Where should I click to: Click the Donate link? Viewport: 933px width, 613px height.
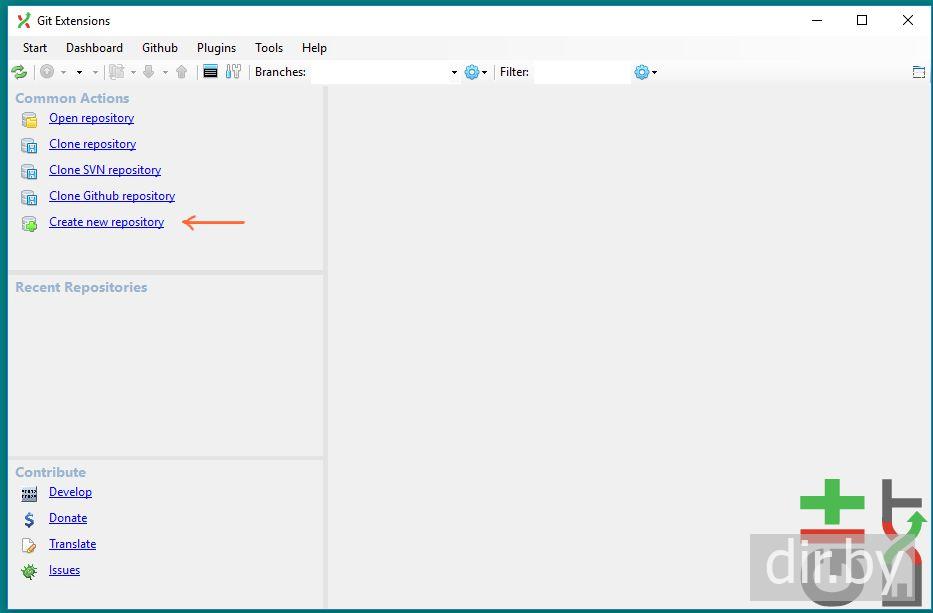68,518
